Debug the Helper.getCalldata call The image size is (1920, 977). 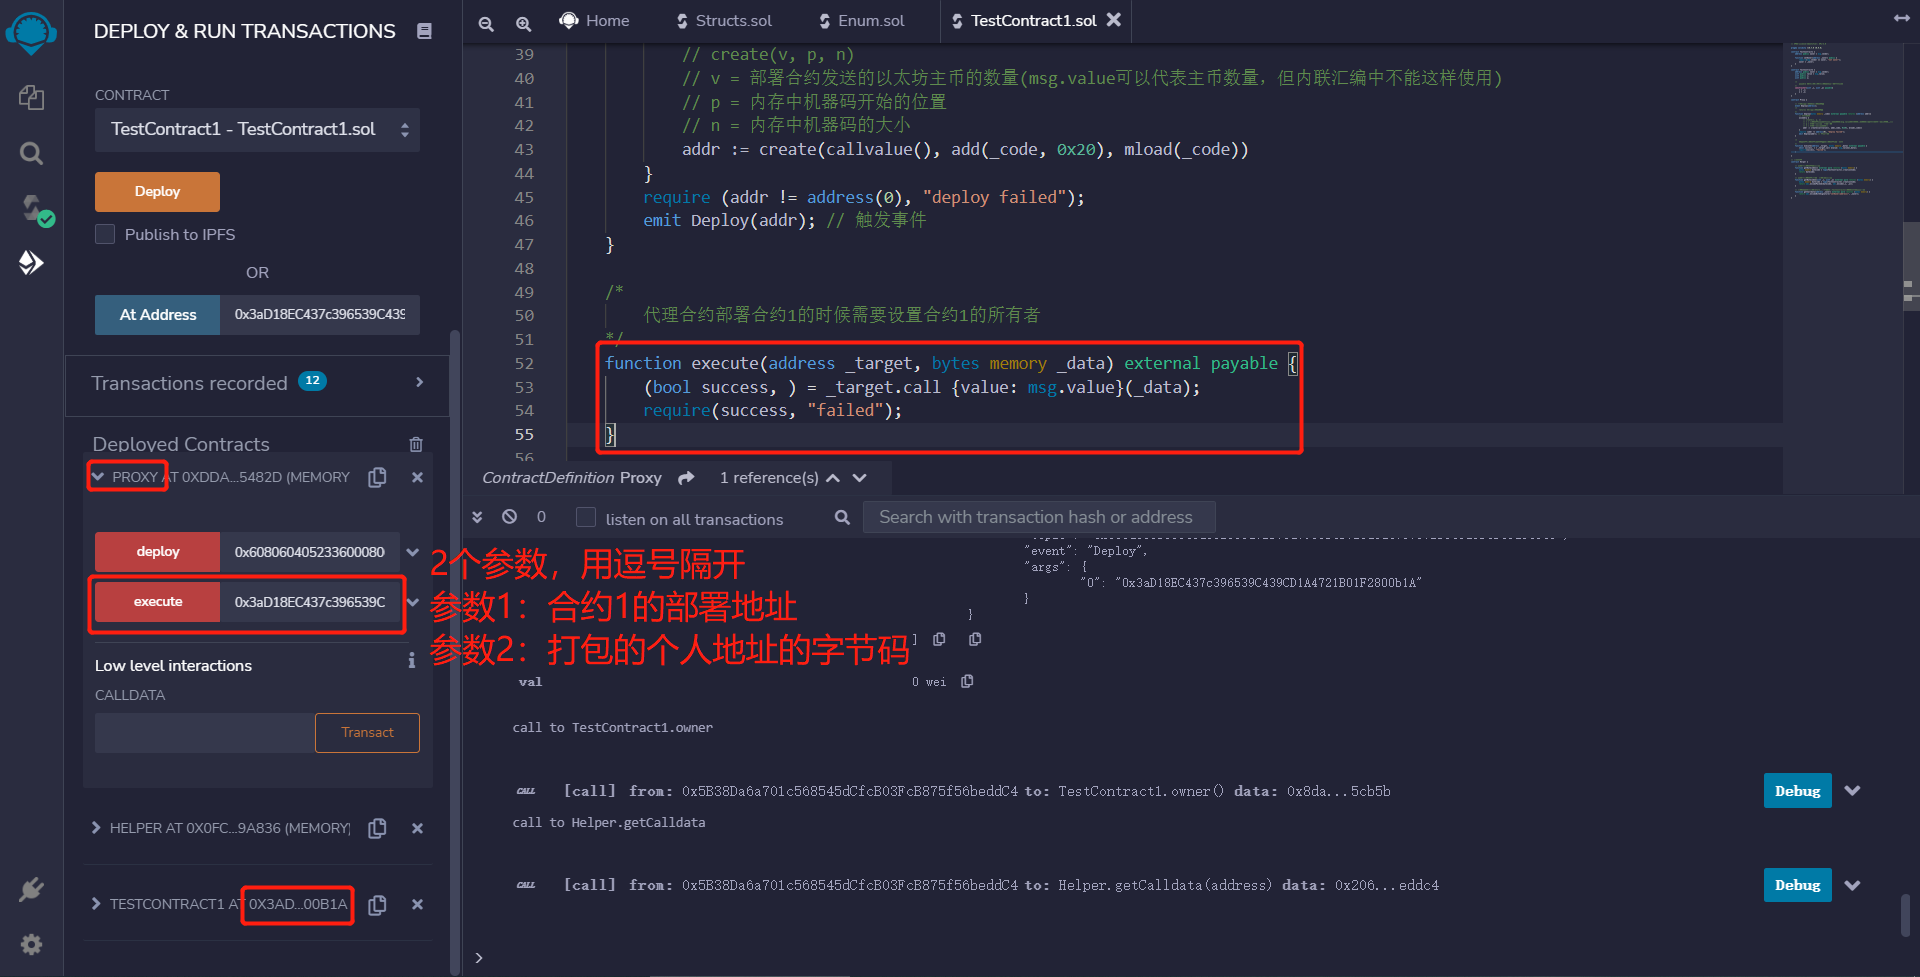click(1797, 885)
